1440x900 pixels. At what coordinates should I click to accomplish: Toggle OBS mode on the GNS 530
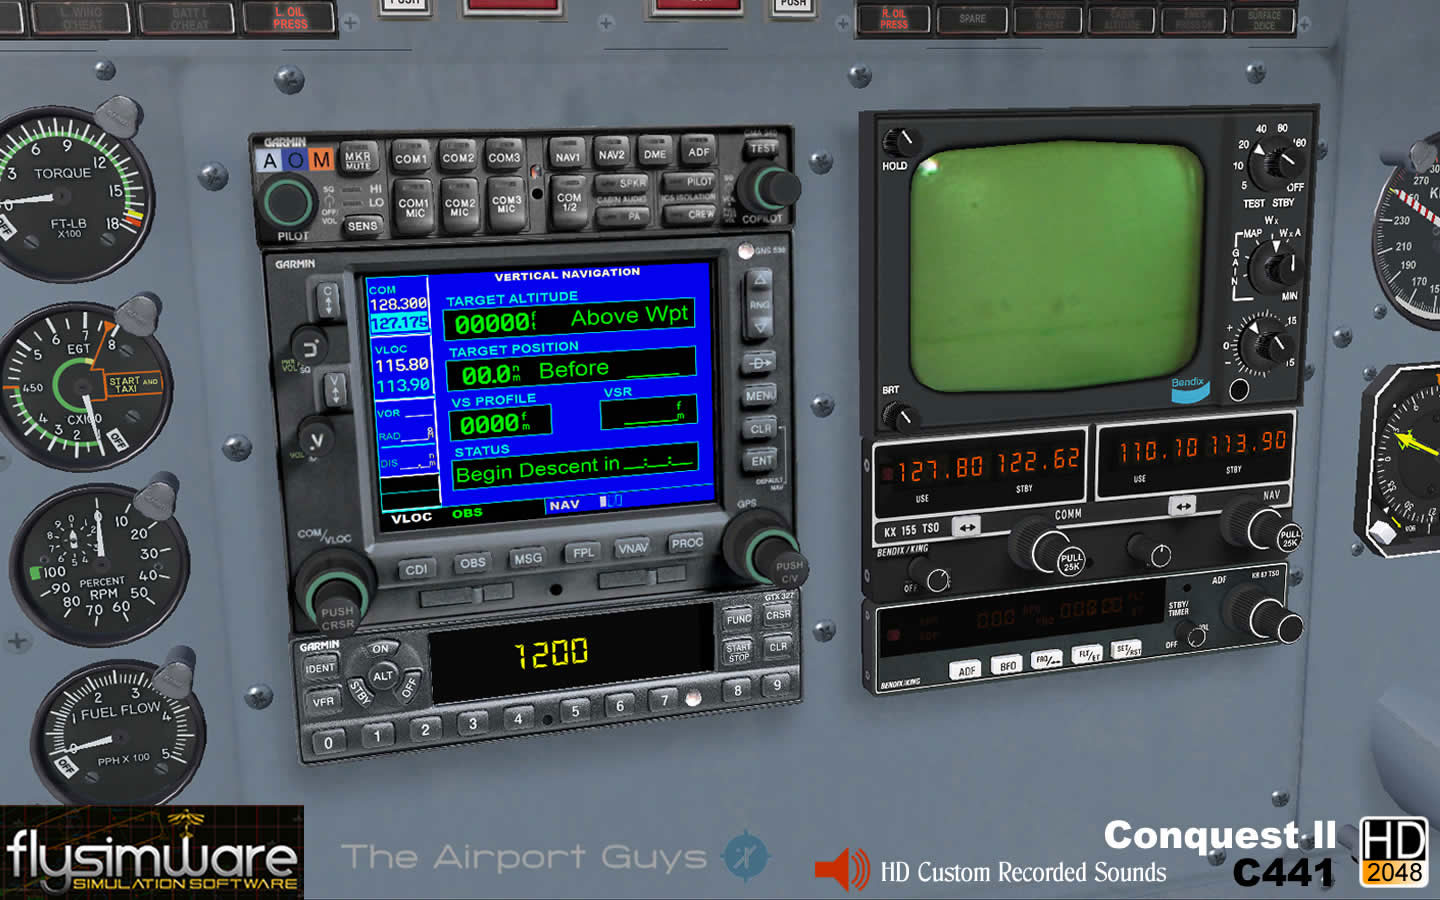point(473,562)
